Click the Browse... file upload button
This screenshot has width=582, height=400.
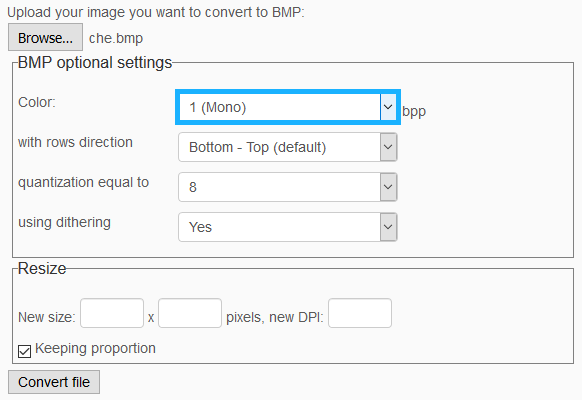45,37
